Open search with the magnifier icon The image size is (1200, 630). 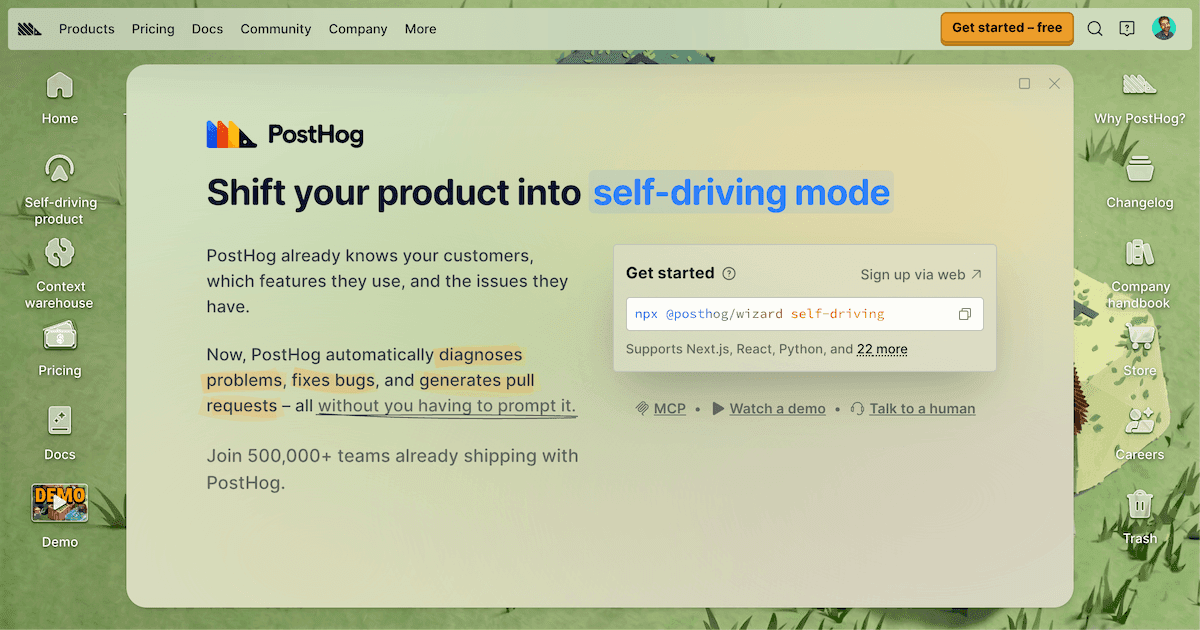(1095, 29)
